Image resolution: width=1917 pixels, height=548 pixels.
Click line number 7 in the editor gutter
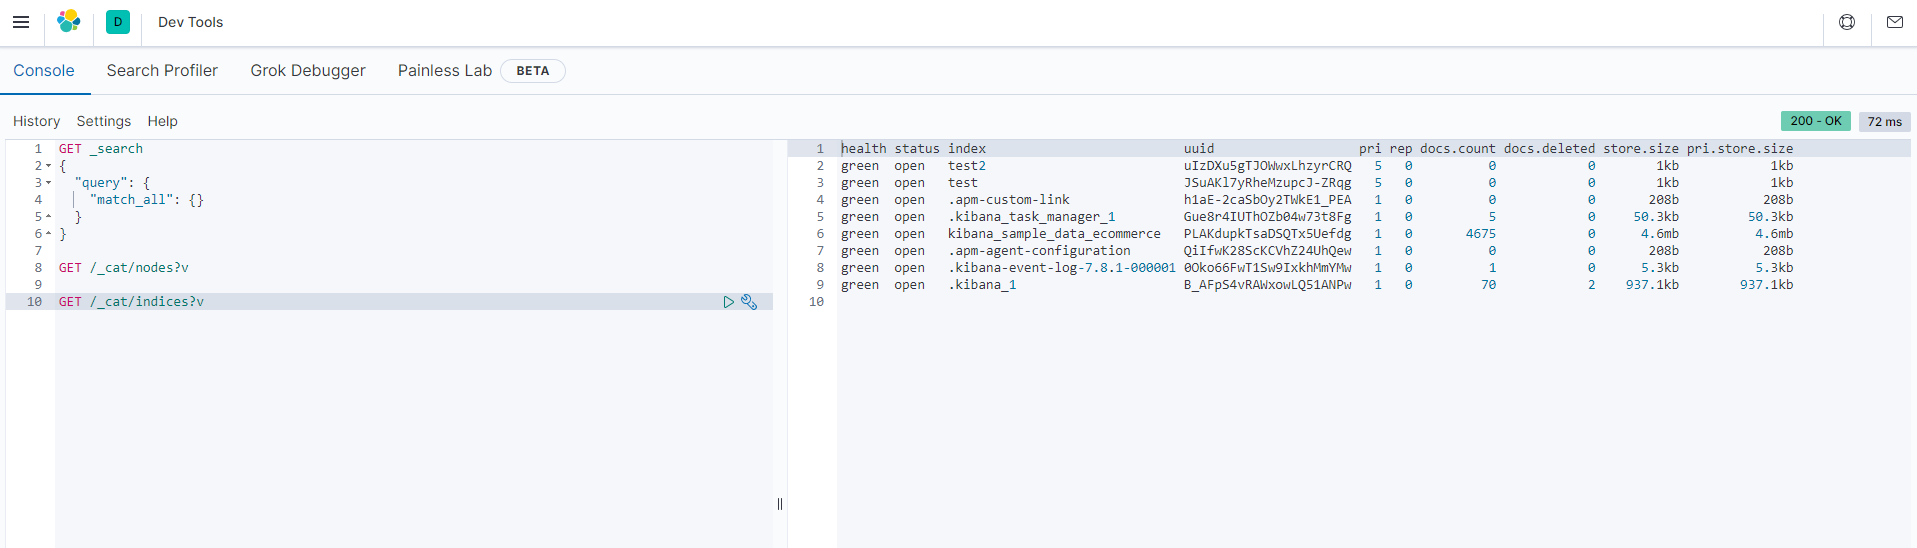38,251
